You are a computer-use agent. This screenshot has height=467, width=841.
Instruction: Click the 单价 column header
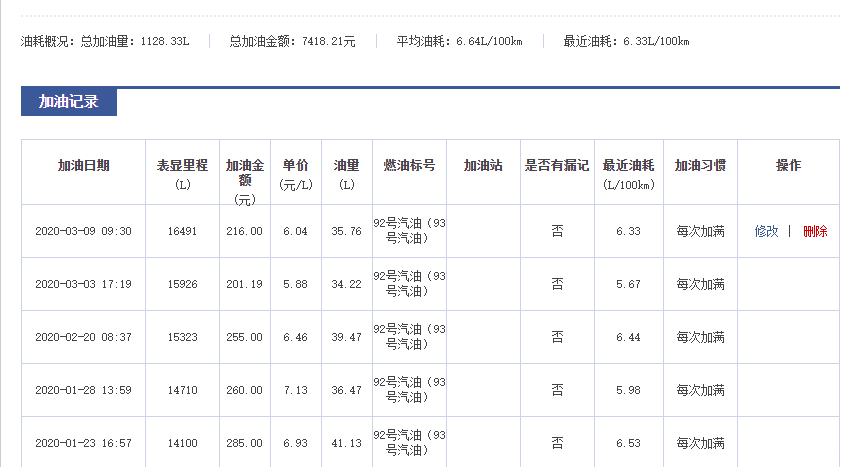point(295,166)
